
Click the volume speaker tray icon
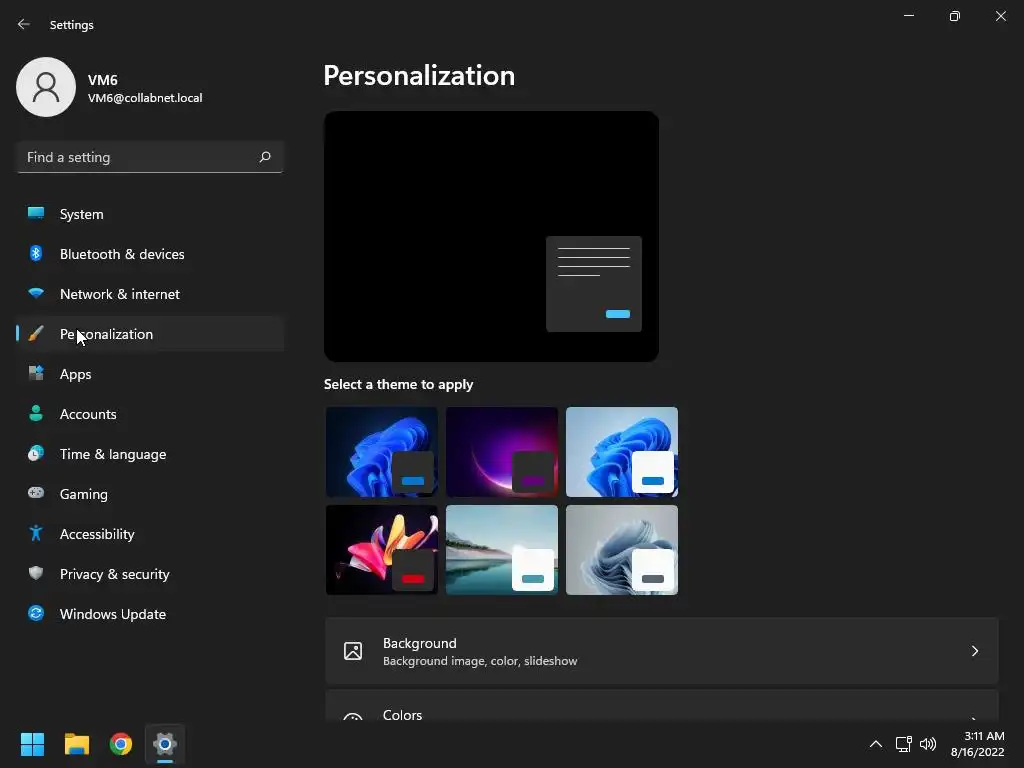928,744
